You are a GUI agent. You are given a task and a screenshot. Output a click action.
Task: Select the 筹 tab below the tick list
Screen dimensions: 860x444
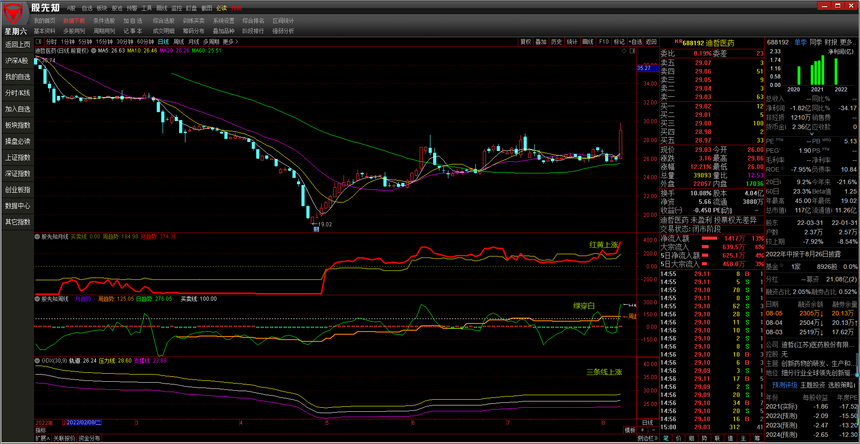point(757,439)
